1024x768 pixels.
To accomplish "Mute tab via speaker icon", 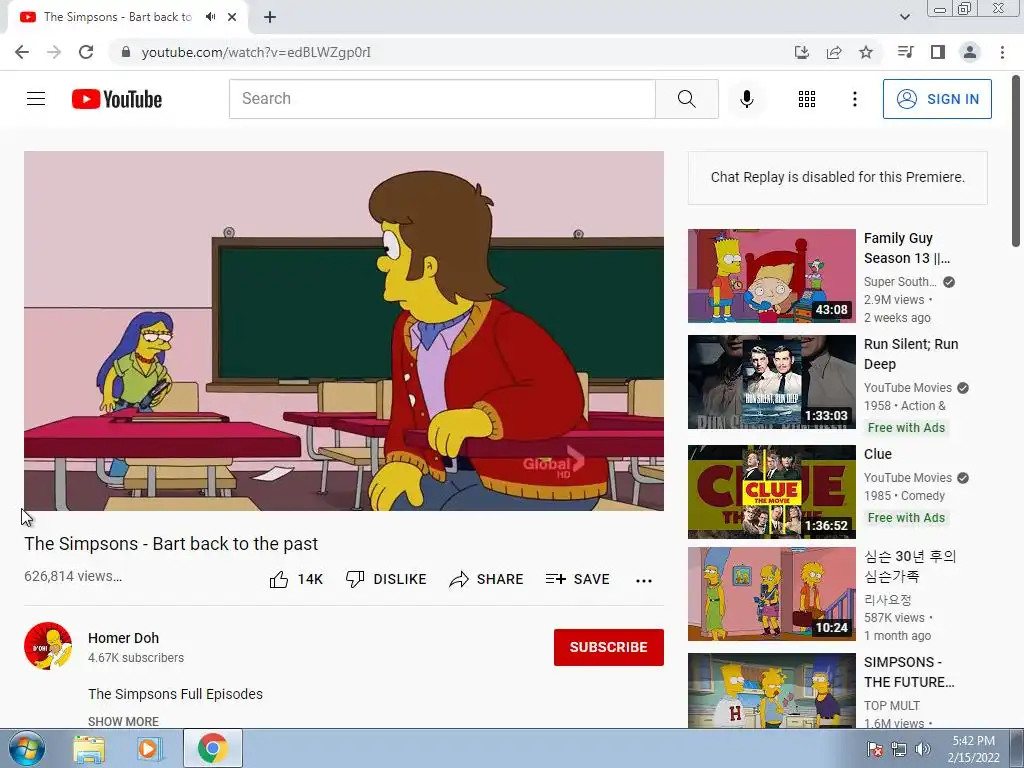I will tap(210, 17).
